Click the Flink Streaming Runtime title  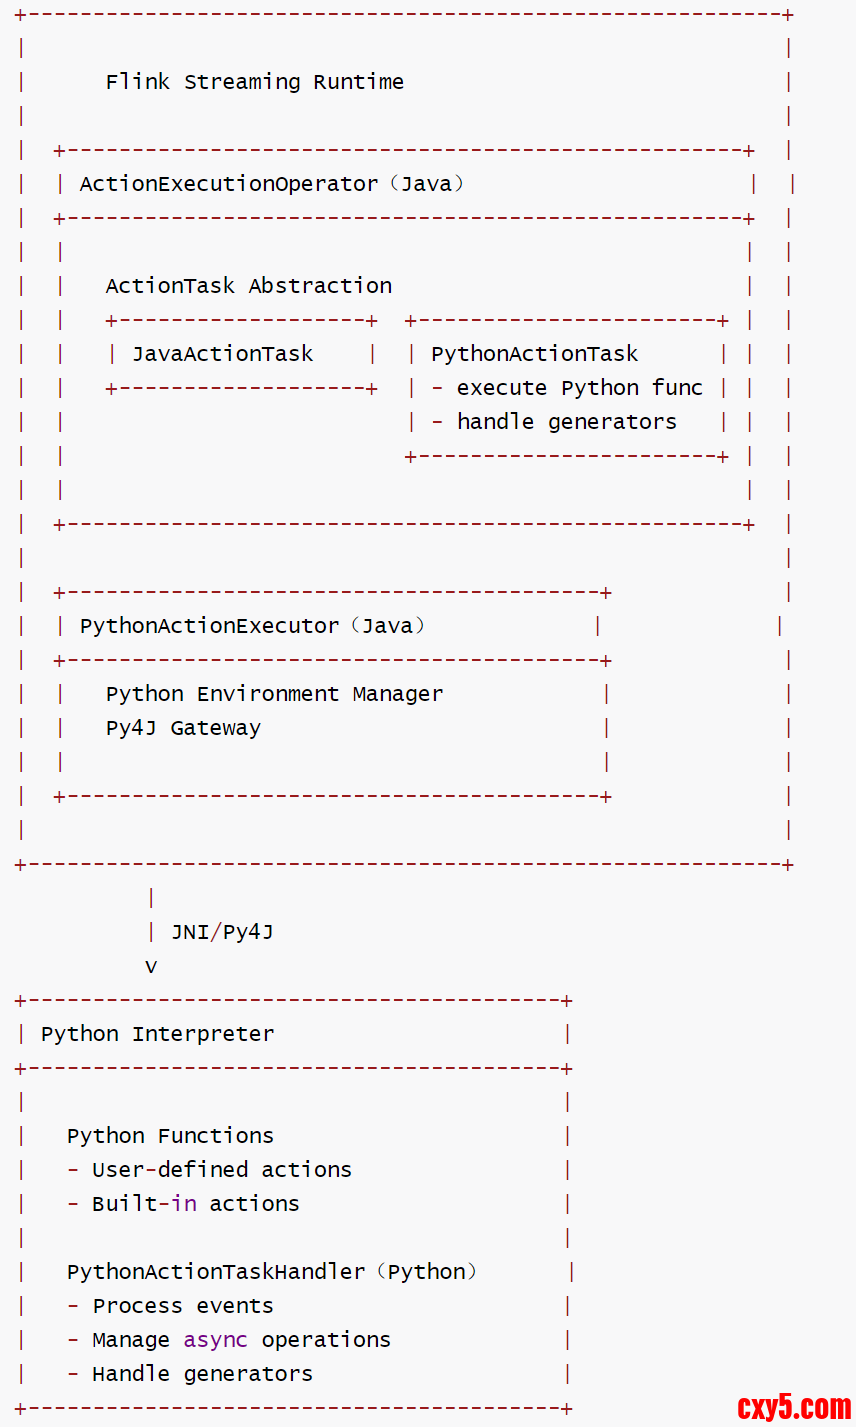pyautogui.click(x=254, y=82)
